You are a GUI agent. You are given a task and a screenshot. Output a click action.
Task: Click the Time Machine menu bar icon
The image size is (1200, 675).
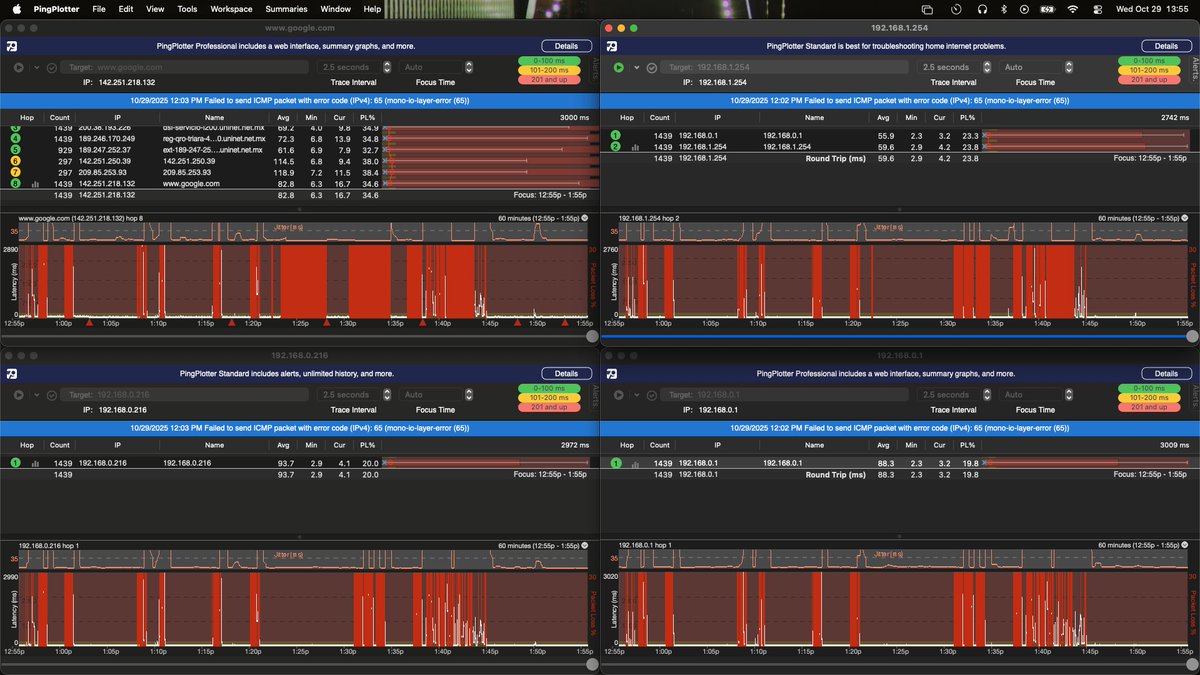[956, 8]
